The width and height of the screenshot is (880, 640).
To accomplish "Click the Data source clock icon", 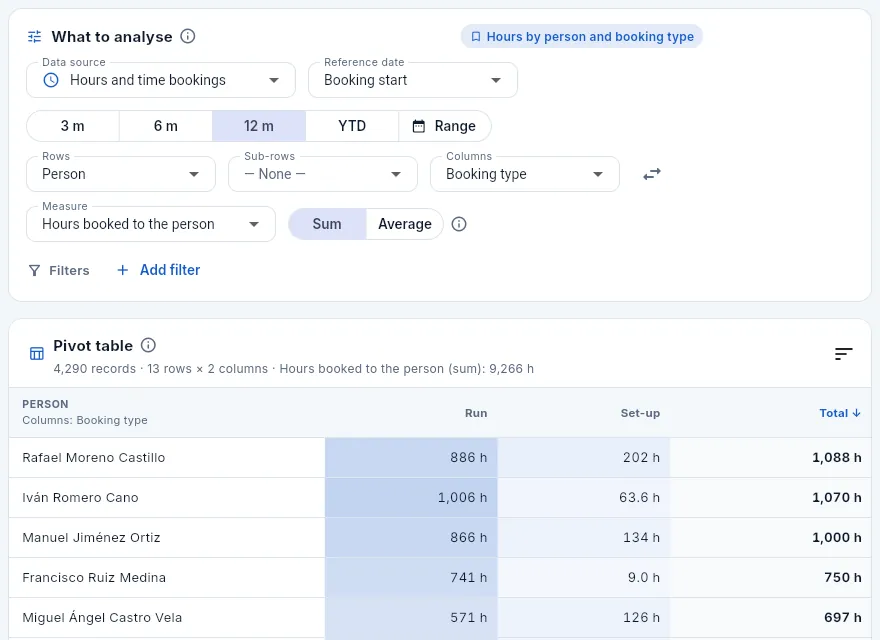I will pos(51,80).
